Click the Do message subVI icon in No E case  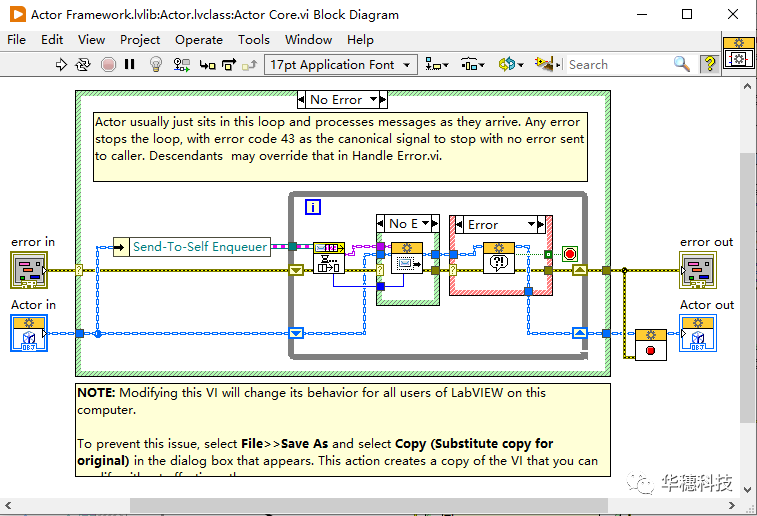[x=407, y=258]
